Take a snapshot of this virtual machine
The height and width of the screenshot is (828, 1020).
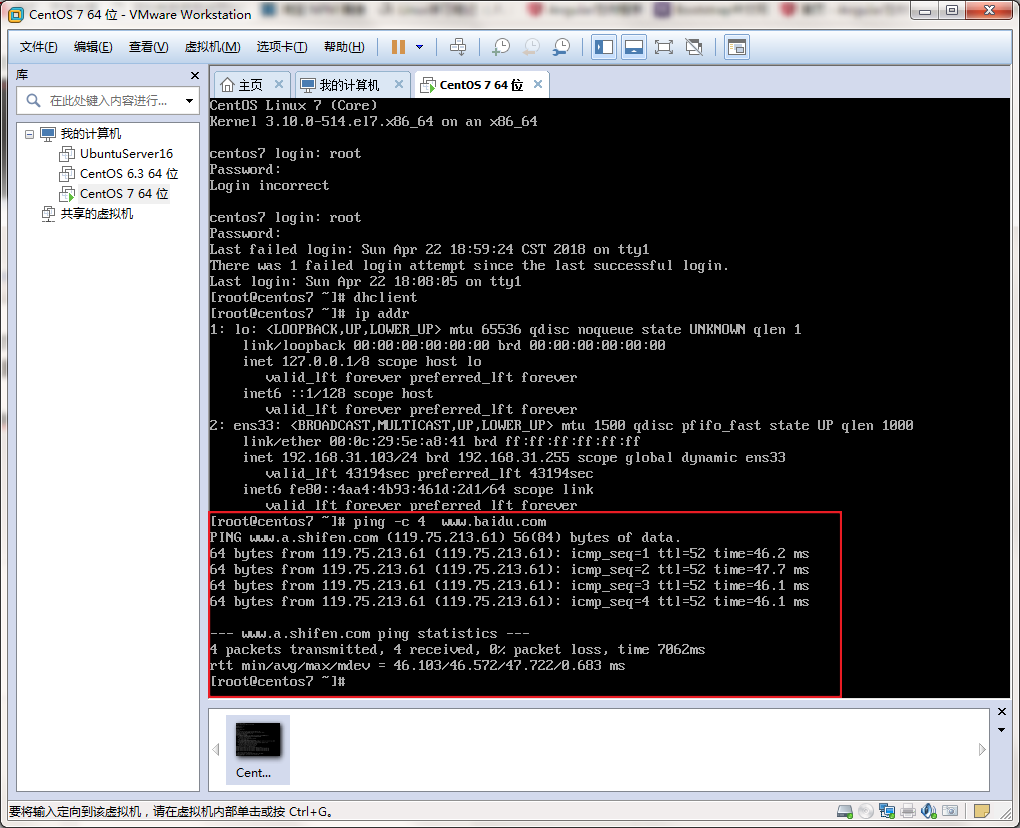(501, 47)
